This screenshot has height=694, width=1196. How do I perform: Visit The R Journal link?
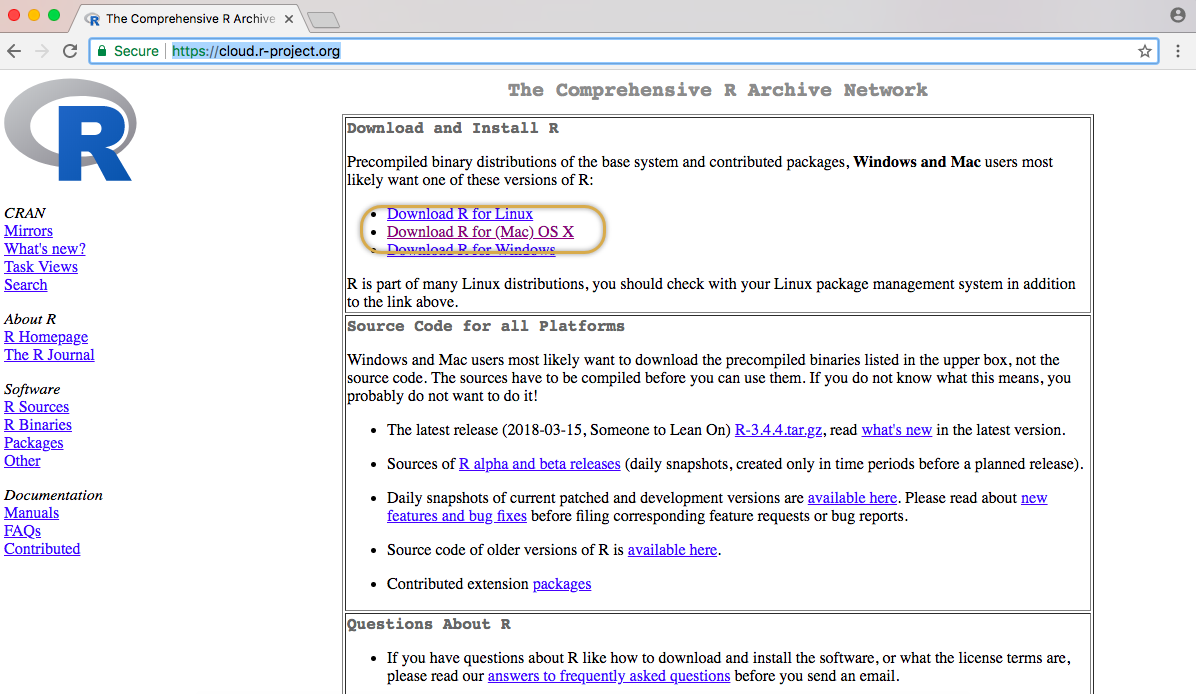(49, 355)
